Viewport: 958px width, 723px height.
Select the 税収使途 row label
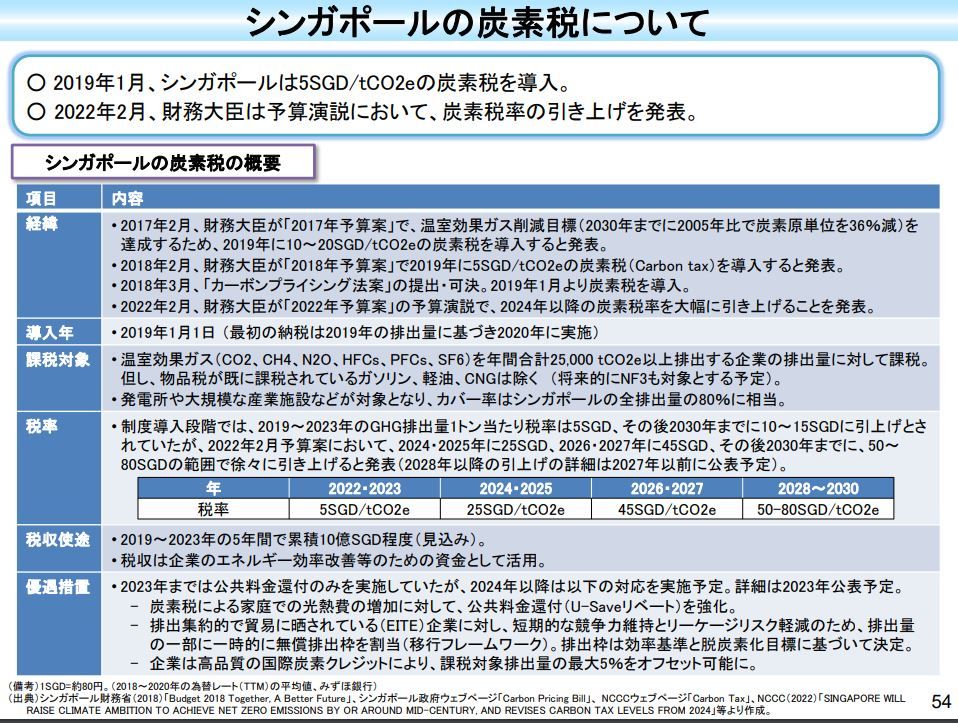tap(58, 539)
